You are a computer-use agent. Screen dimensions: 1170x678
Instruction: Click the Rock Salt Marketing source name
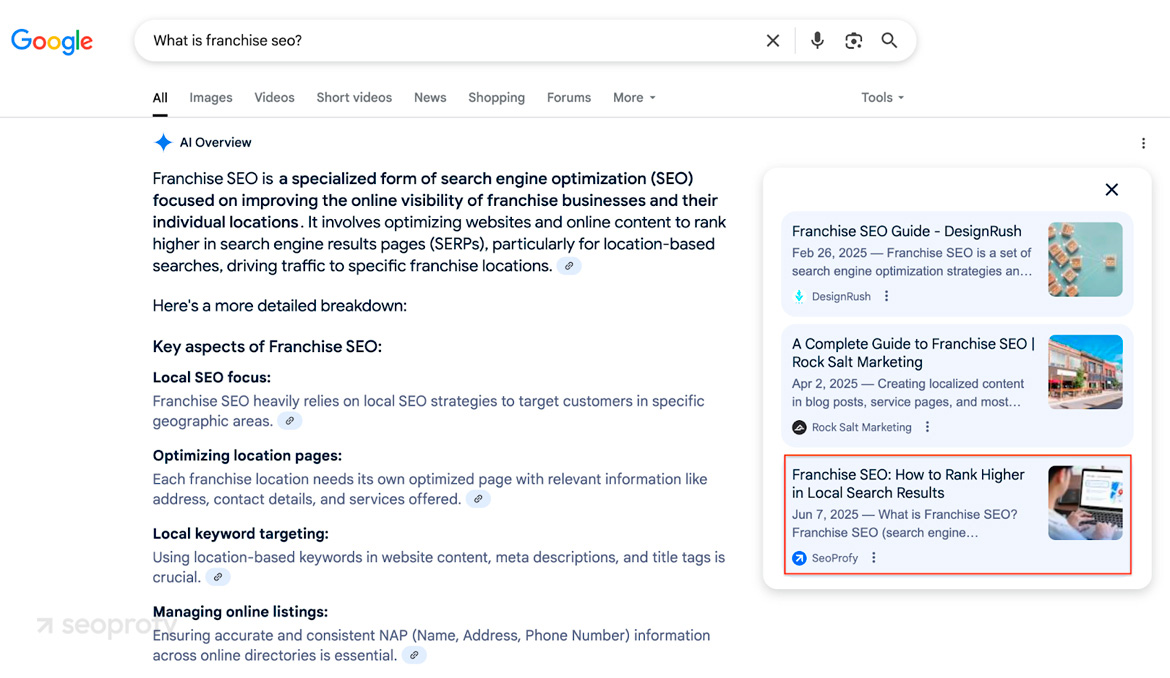[x=862, y=427]
